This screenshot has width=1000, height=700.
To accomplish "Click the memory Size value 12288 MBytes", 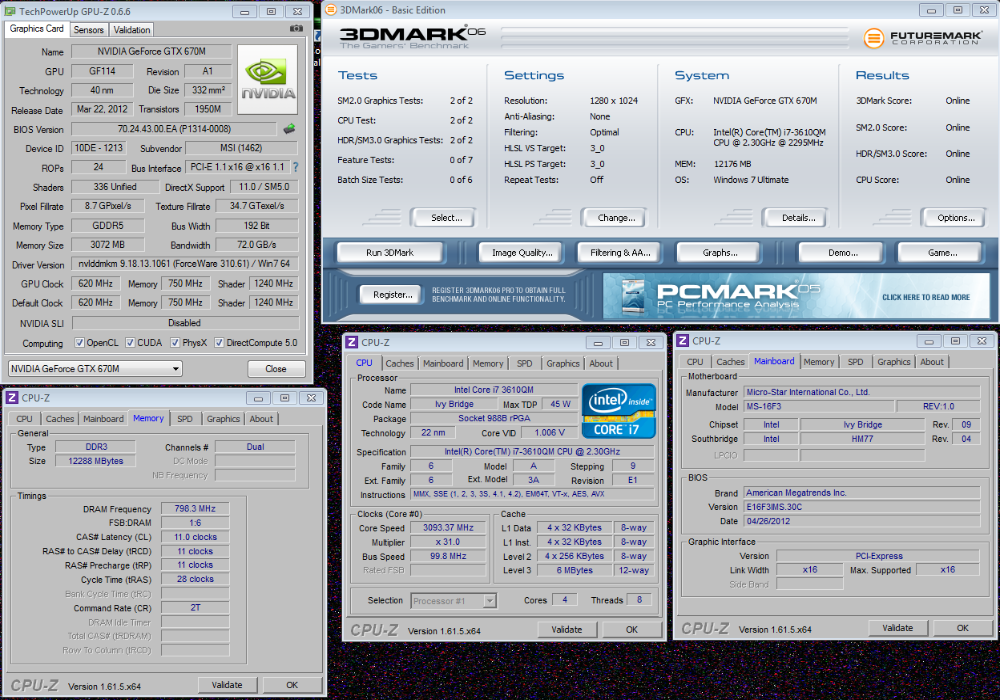I will pyautogui.click(x=96, y=461).
